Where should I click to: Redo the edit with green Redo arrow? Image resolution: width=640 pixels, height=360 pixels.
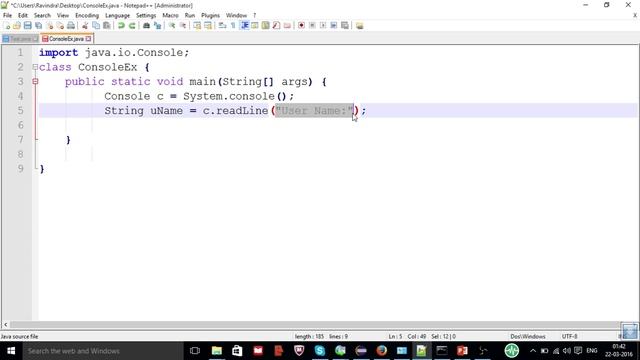pyautogui.click(x=132, y=26)
